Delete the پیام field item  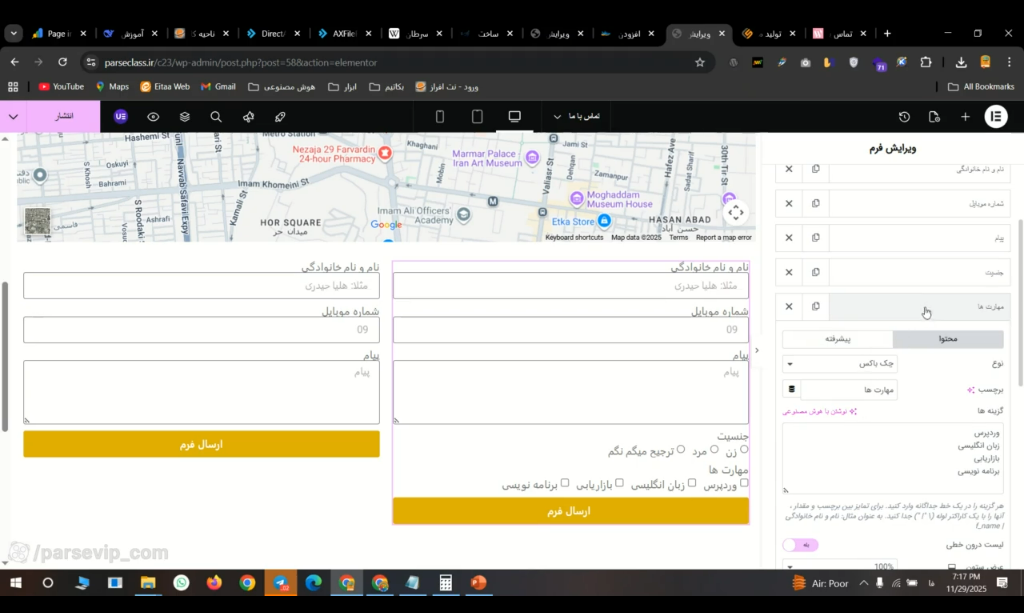point(789,238)
